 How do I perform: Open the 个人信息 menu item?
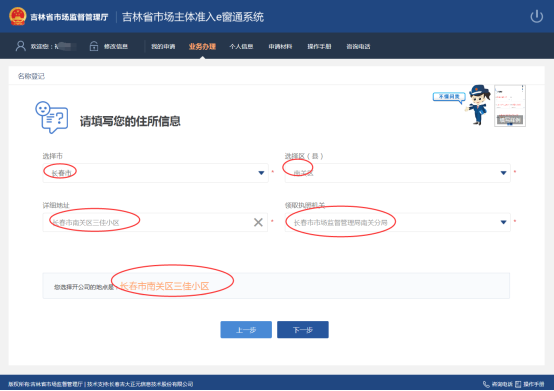click(x=241, y=46)
